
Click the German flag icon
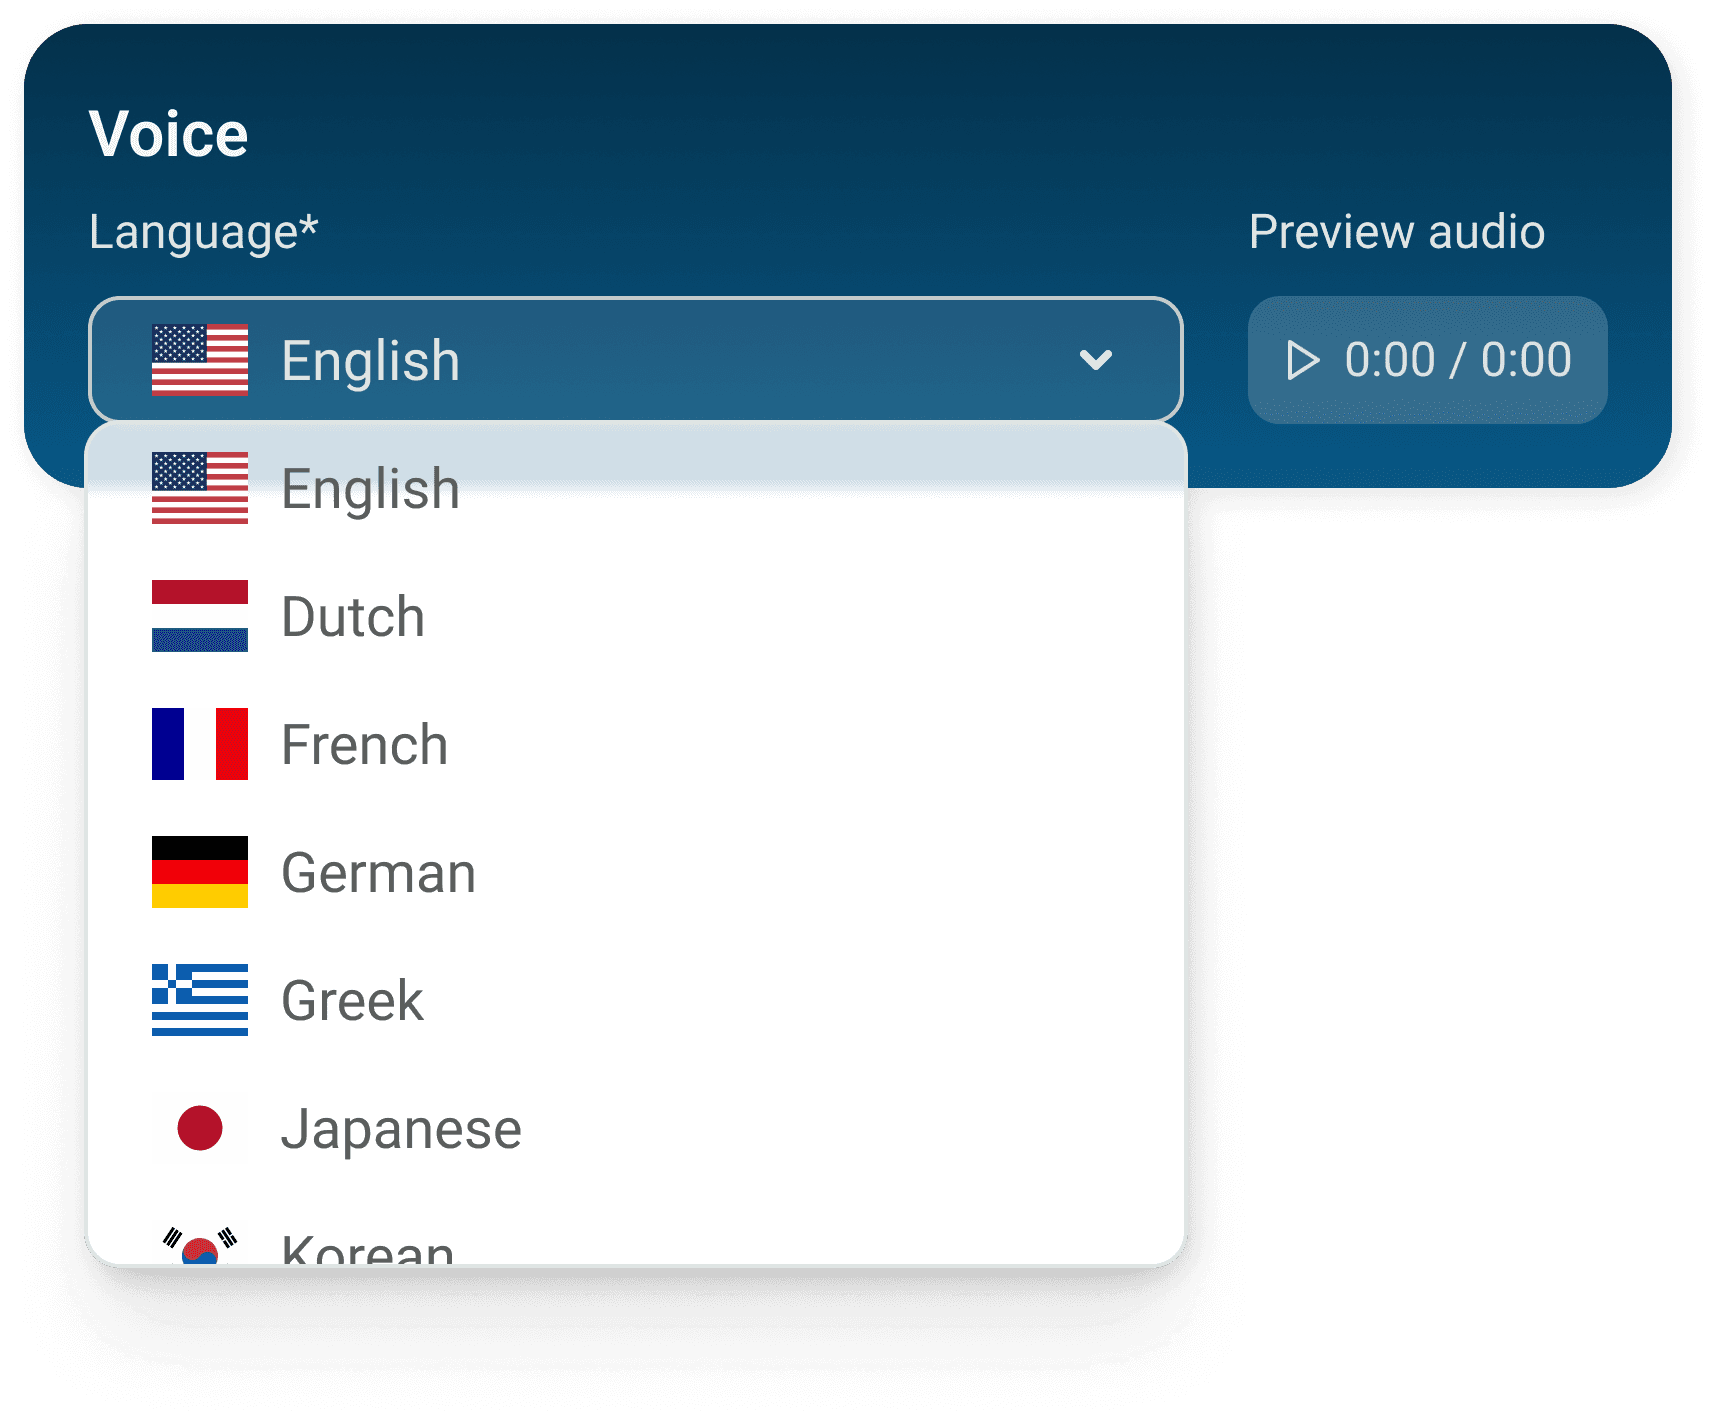pyautogui.click(x=200, y=872)
